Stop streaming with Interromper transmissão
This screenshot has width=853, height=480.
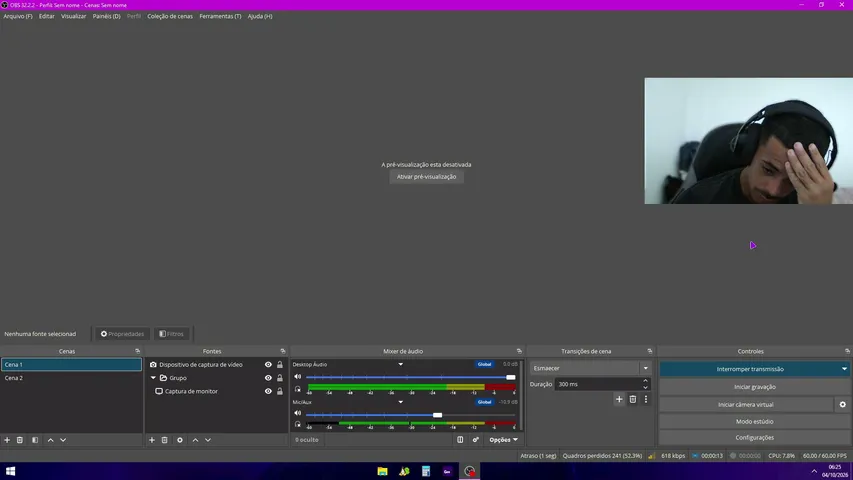pyautogui.click(x=750, y=369)
